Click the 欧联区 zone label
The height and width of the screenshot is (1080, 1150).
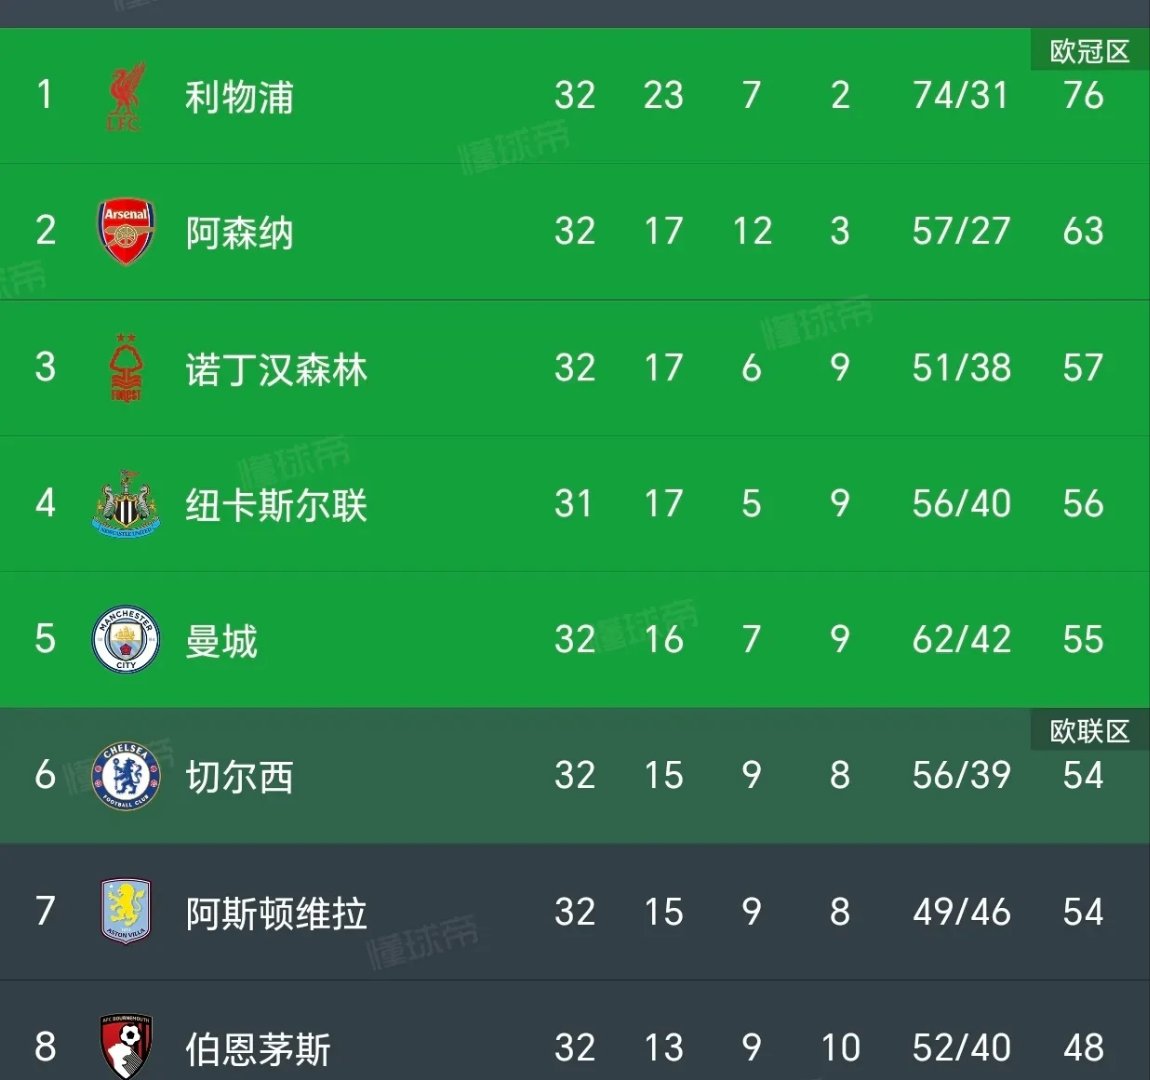coord(1089,732)
